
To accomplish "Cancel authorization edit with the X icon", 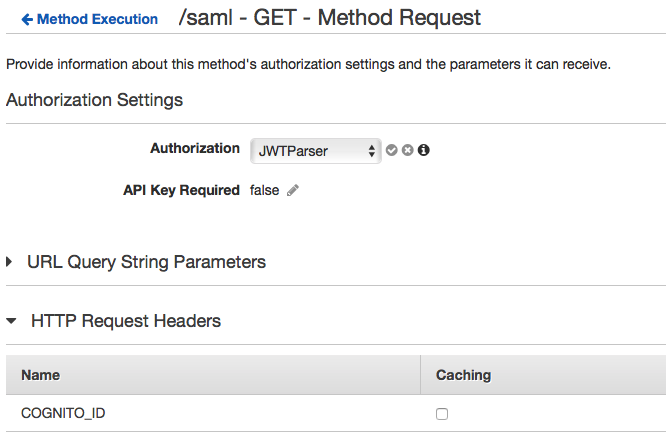I will point(408,150).
